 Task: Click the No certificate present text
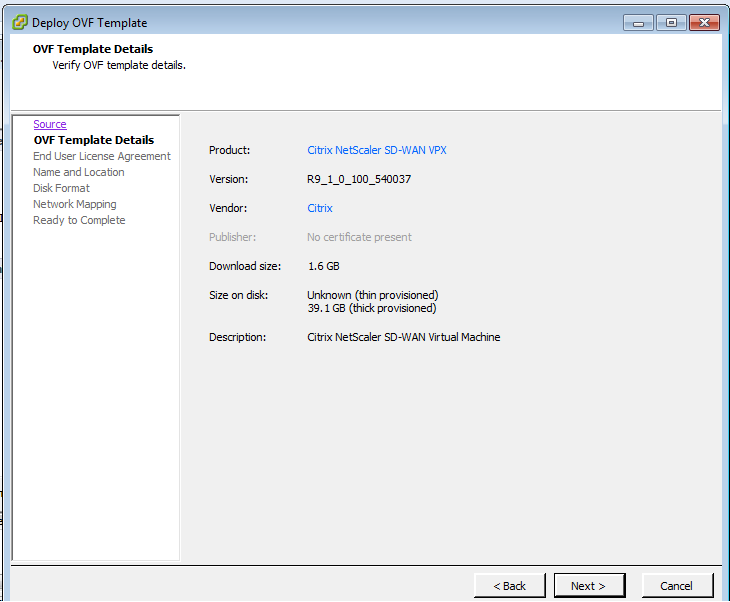point(359,237)
